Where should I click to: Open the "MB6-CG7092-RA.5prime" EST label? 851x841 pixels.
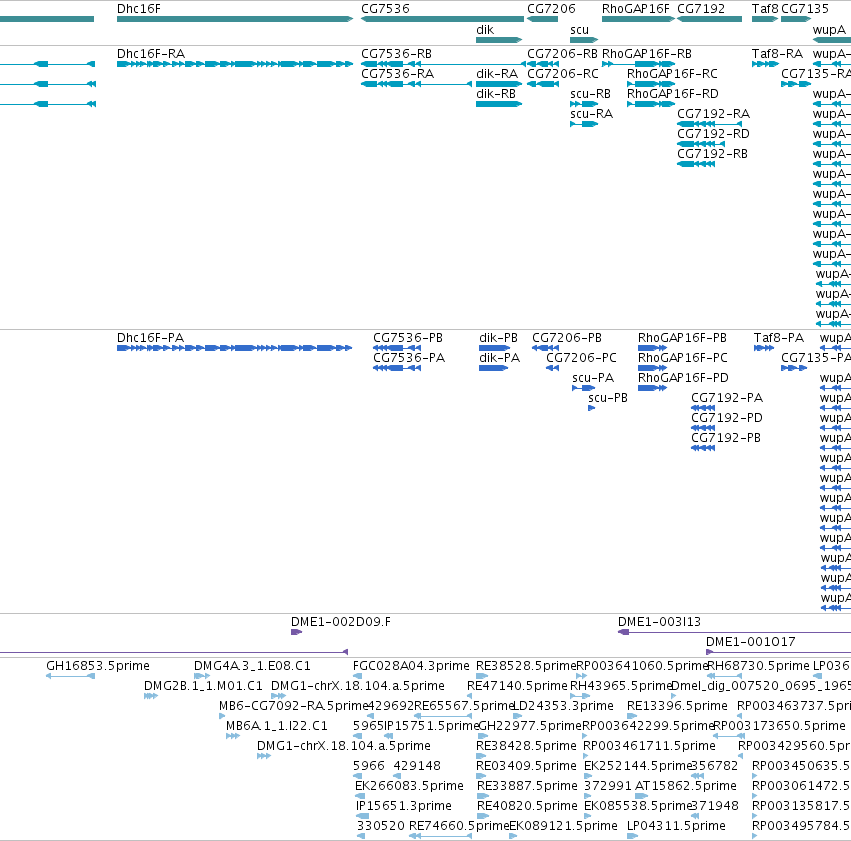[294, 706]
